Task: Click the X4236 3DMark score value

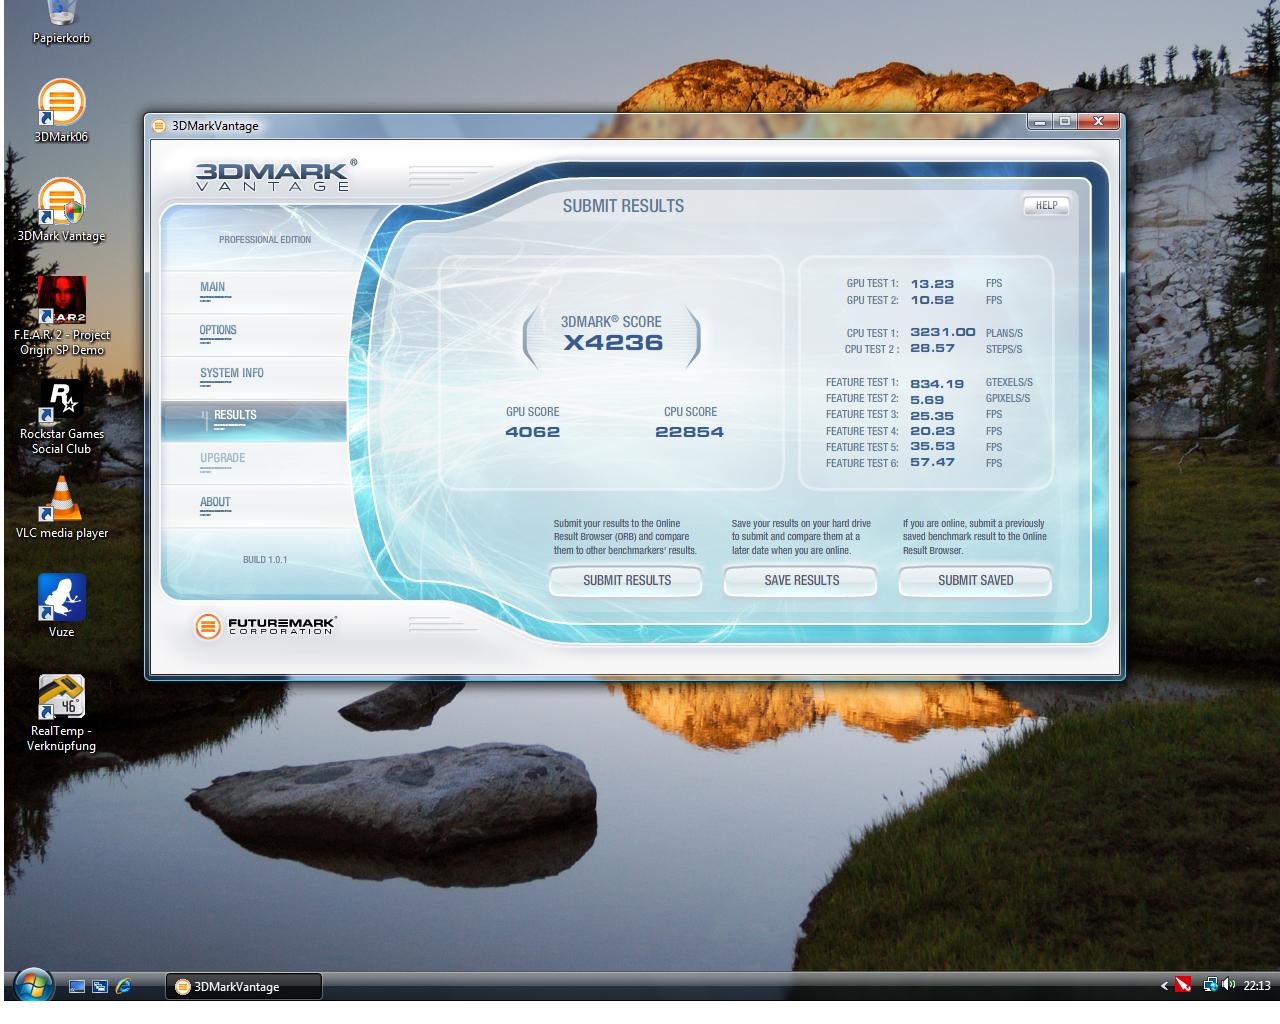Action: click(x=613, y=342)
